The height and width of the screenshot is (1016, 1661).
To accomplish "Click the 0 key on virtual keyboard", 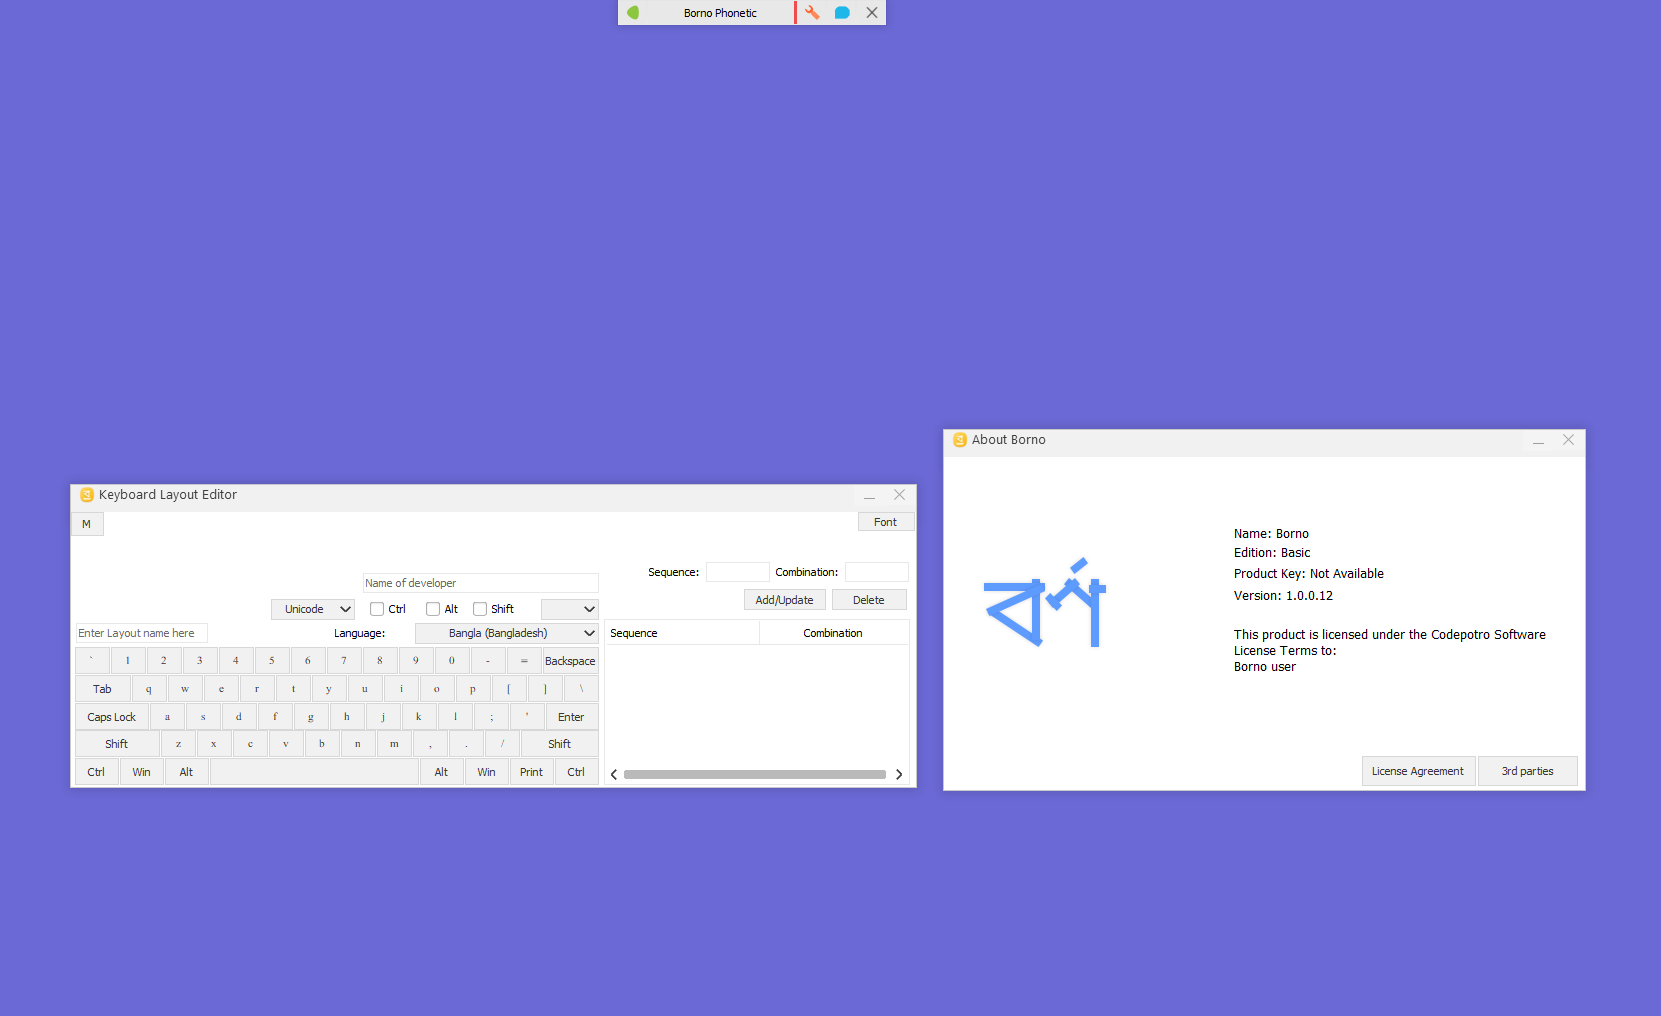I will point(452,661).
